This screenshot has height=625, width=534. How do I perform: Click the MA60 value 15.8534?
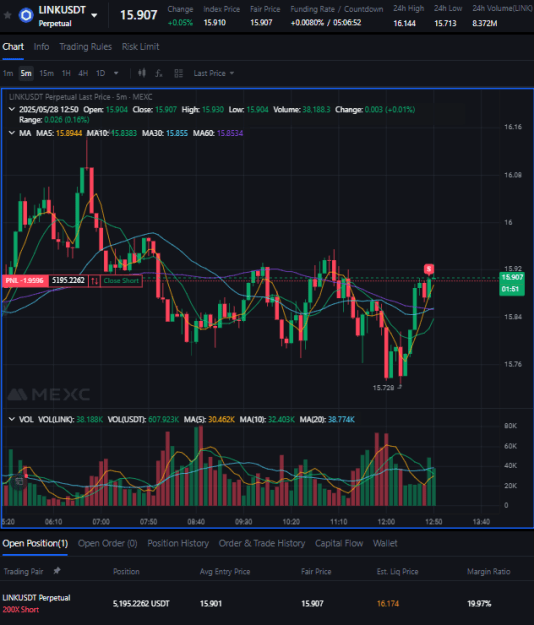[x=230, y=133]
